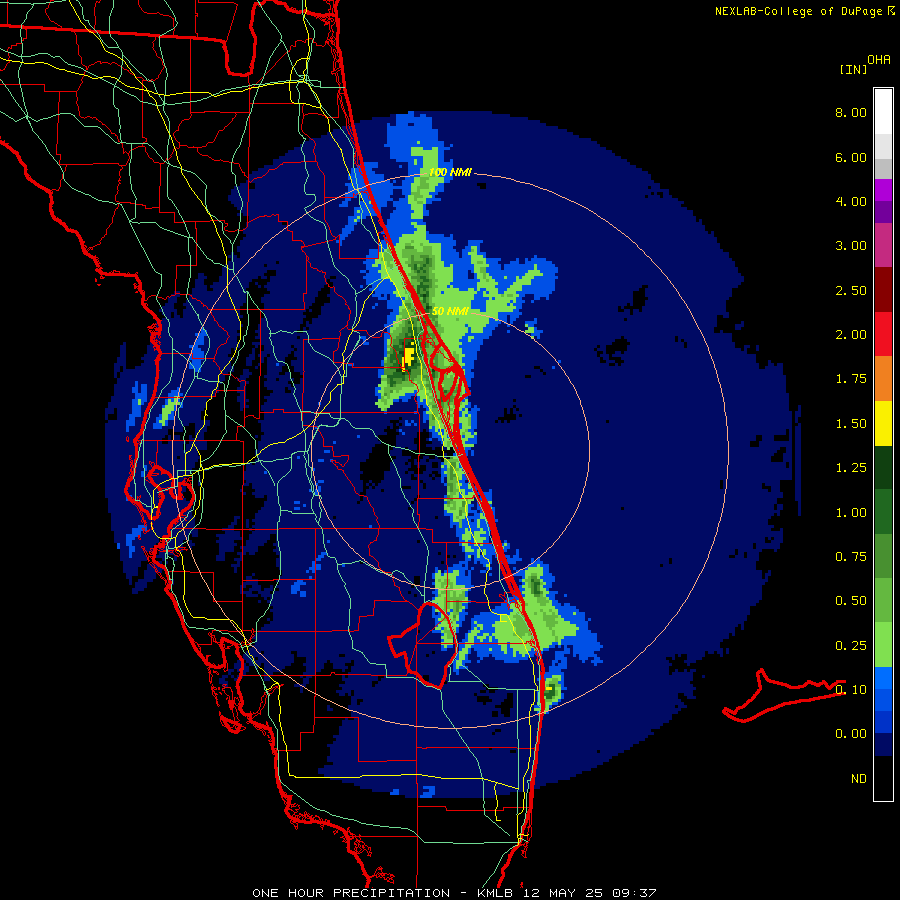
Task: Click the 3.00 legend value
Action: (x=851, y=246)
